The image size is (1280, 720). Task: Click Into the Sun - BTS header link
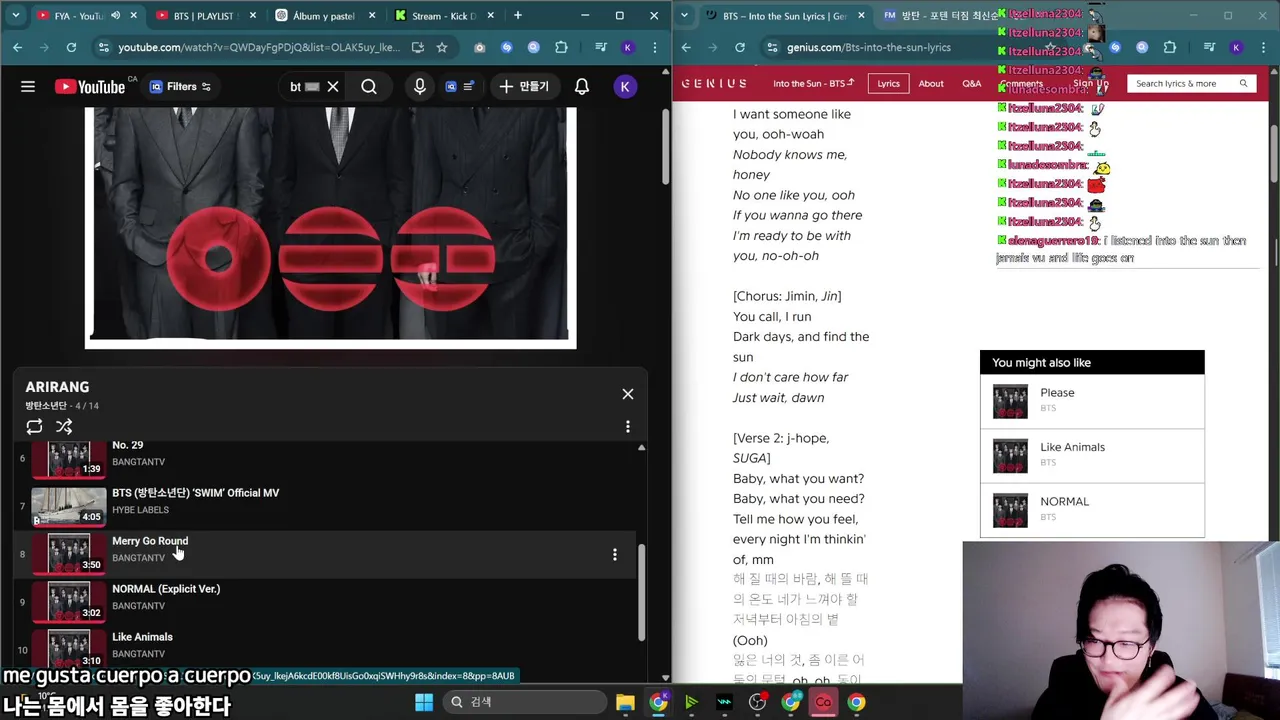pos(813,83)
